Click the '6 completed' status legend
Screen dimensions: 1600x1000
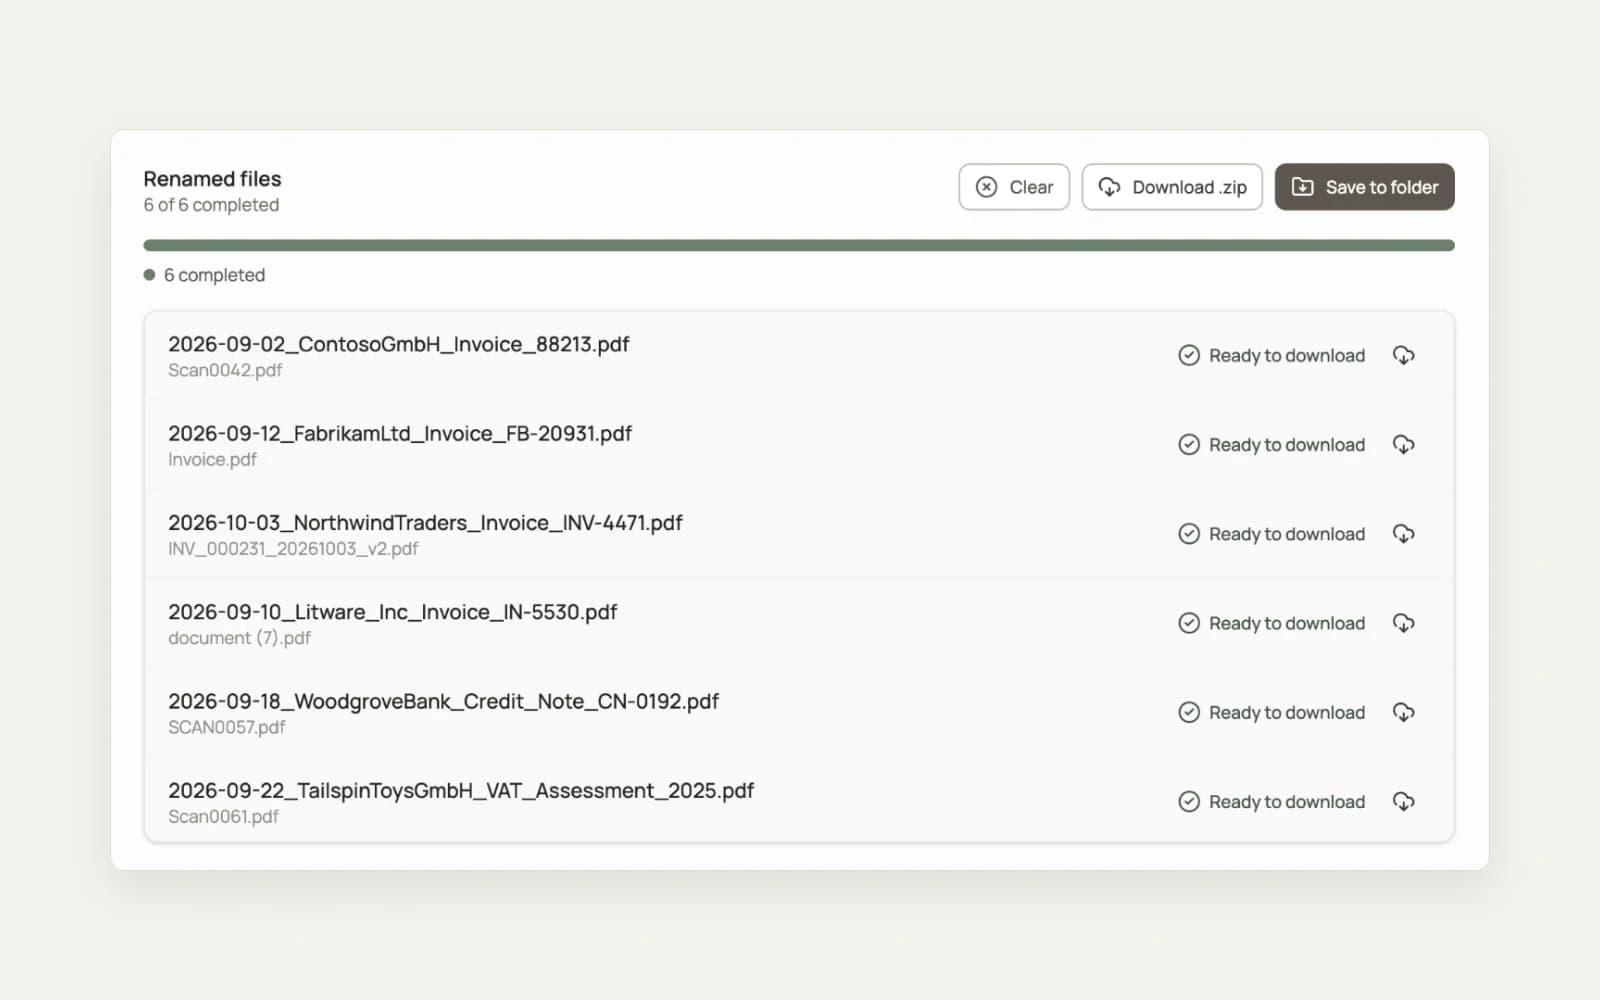click(x=204, y=275)
